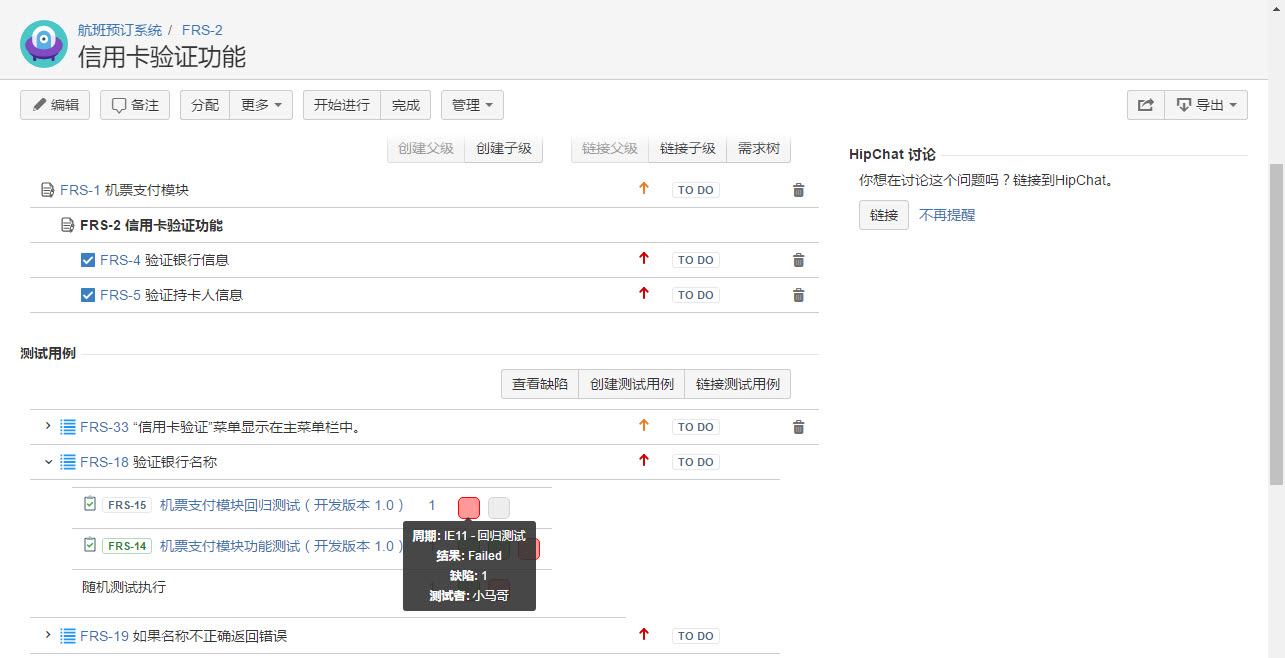
Task: Click the FRS-1 orange priority arrow
Action: click(644, 188)
